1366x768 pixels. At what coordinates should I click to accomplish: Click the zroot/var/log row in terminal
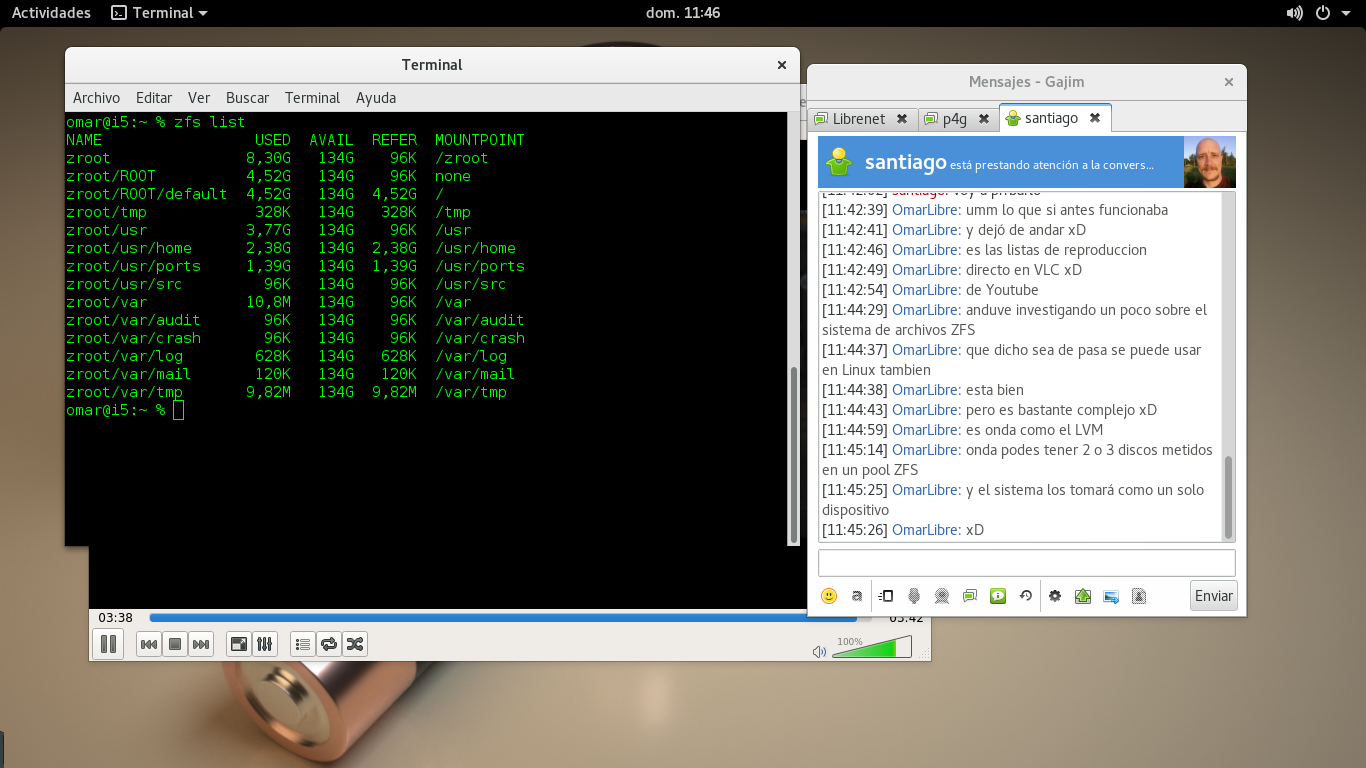coord(287,356)
